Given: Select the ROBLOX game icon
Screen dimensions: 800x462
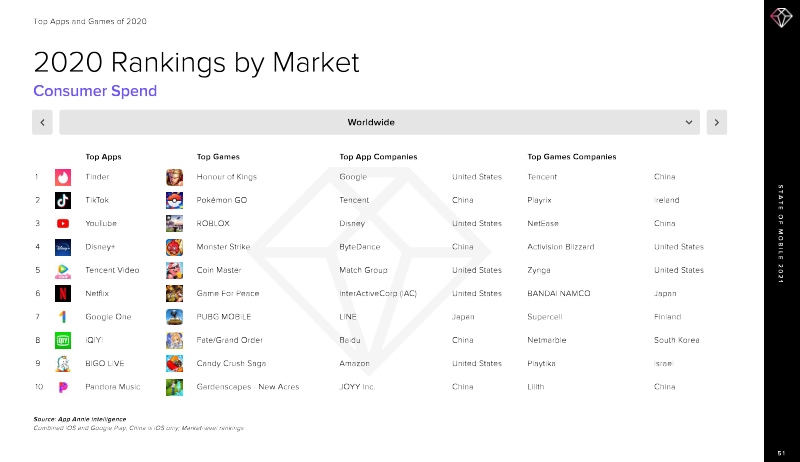Looking at the screenshot, I should point(174,224).
